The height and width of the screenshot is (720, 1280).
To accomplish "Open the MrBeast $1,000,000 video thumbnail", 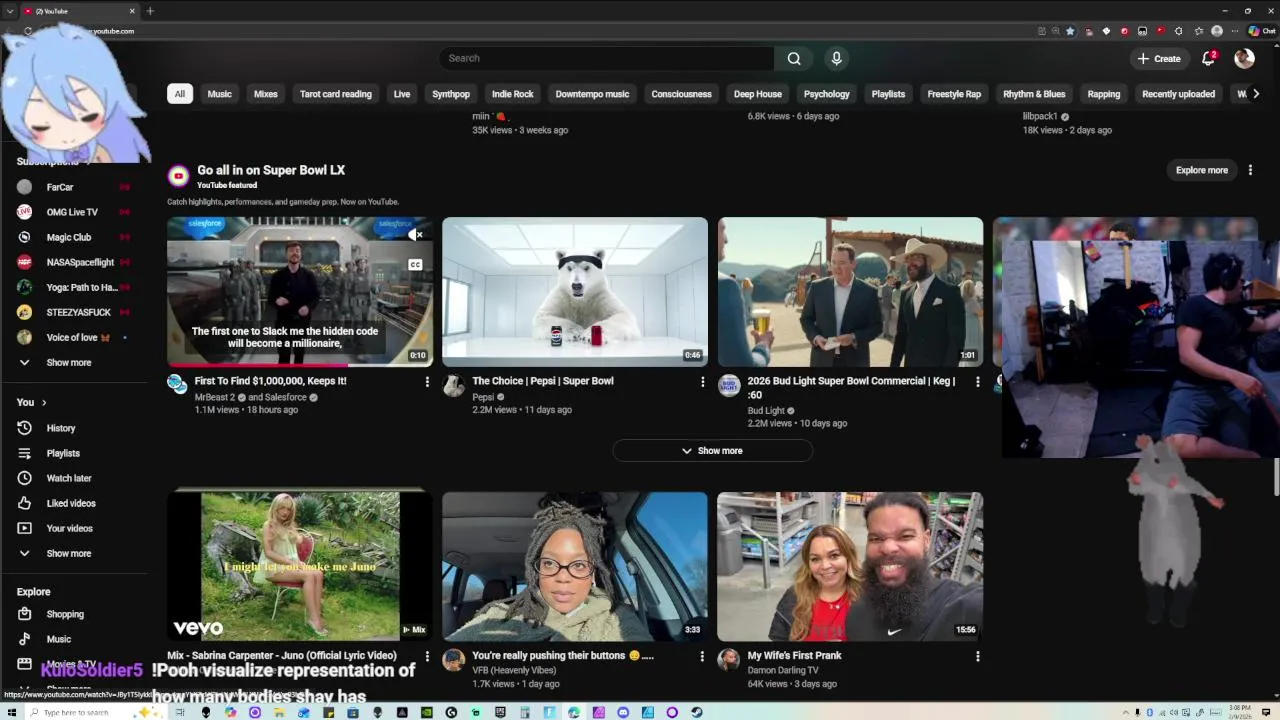I will point(300,291).
